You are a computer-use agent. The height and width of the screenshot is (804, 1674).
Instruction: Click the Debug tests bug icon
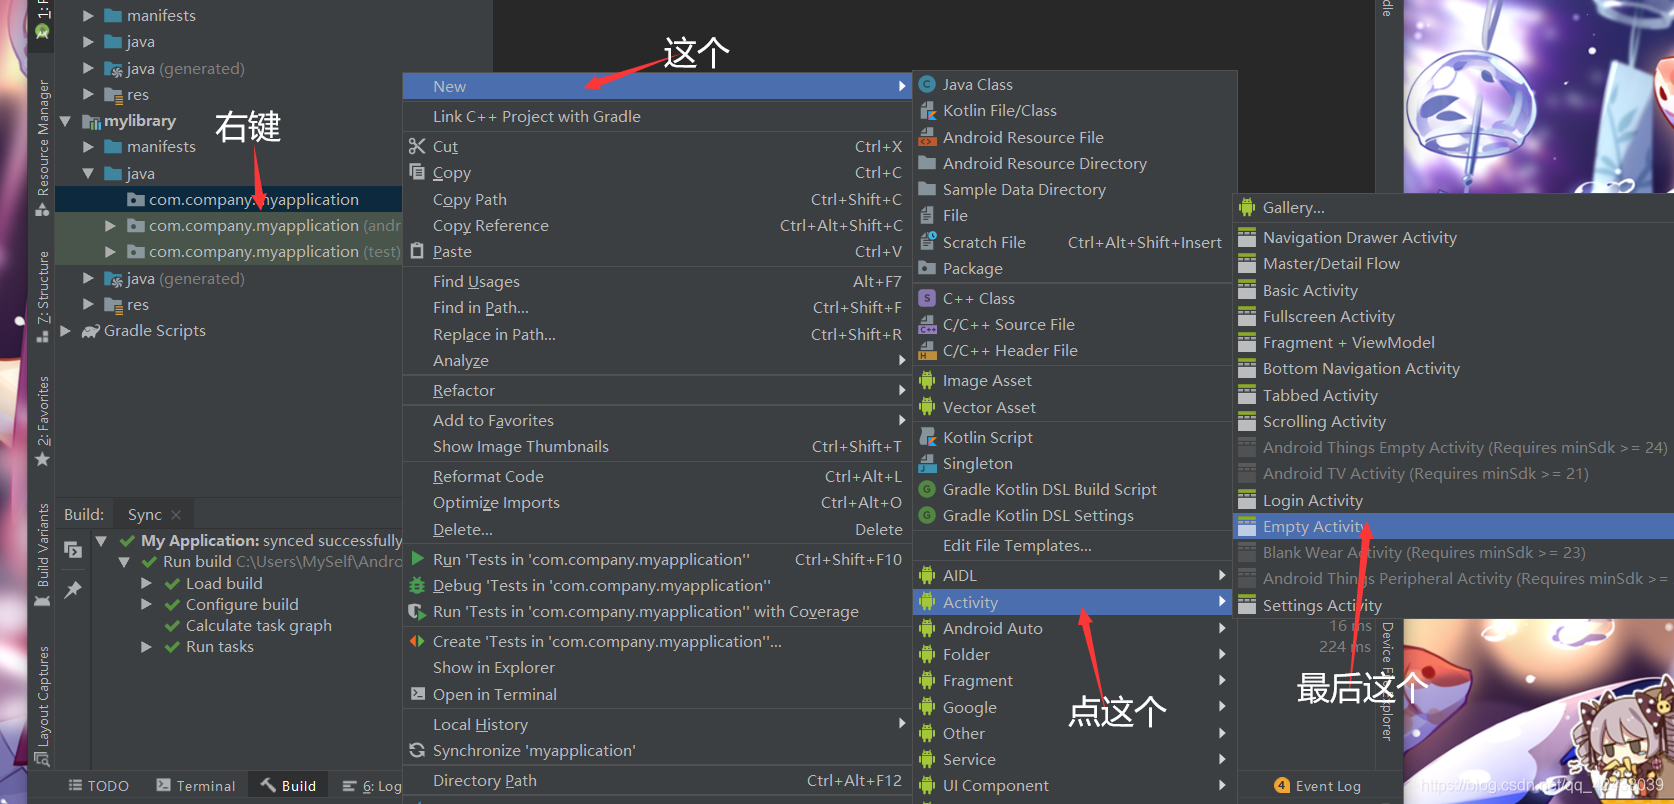pyautogui.click(x=417, y=585)
